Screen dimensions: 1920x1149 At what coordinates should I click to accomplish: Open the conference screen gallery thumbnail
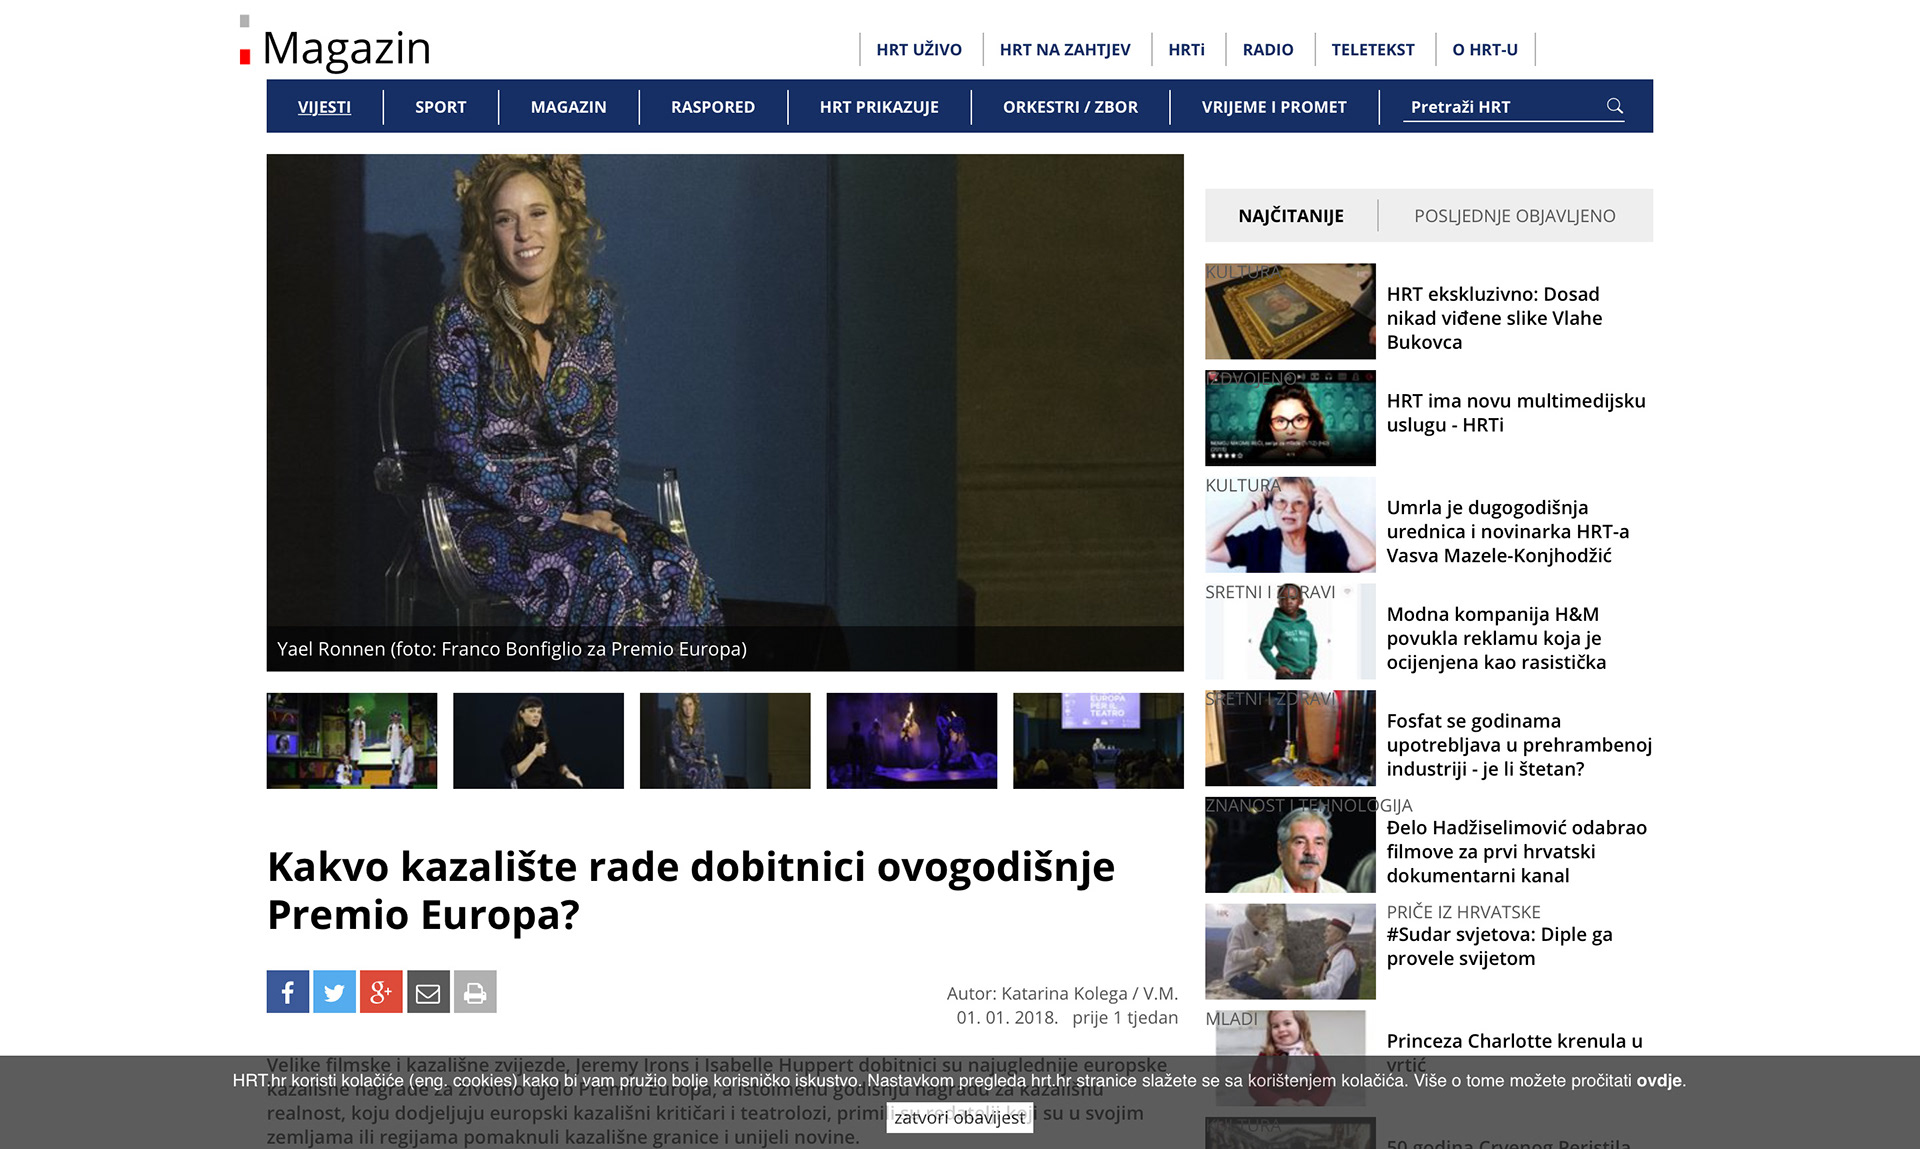1097,741
